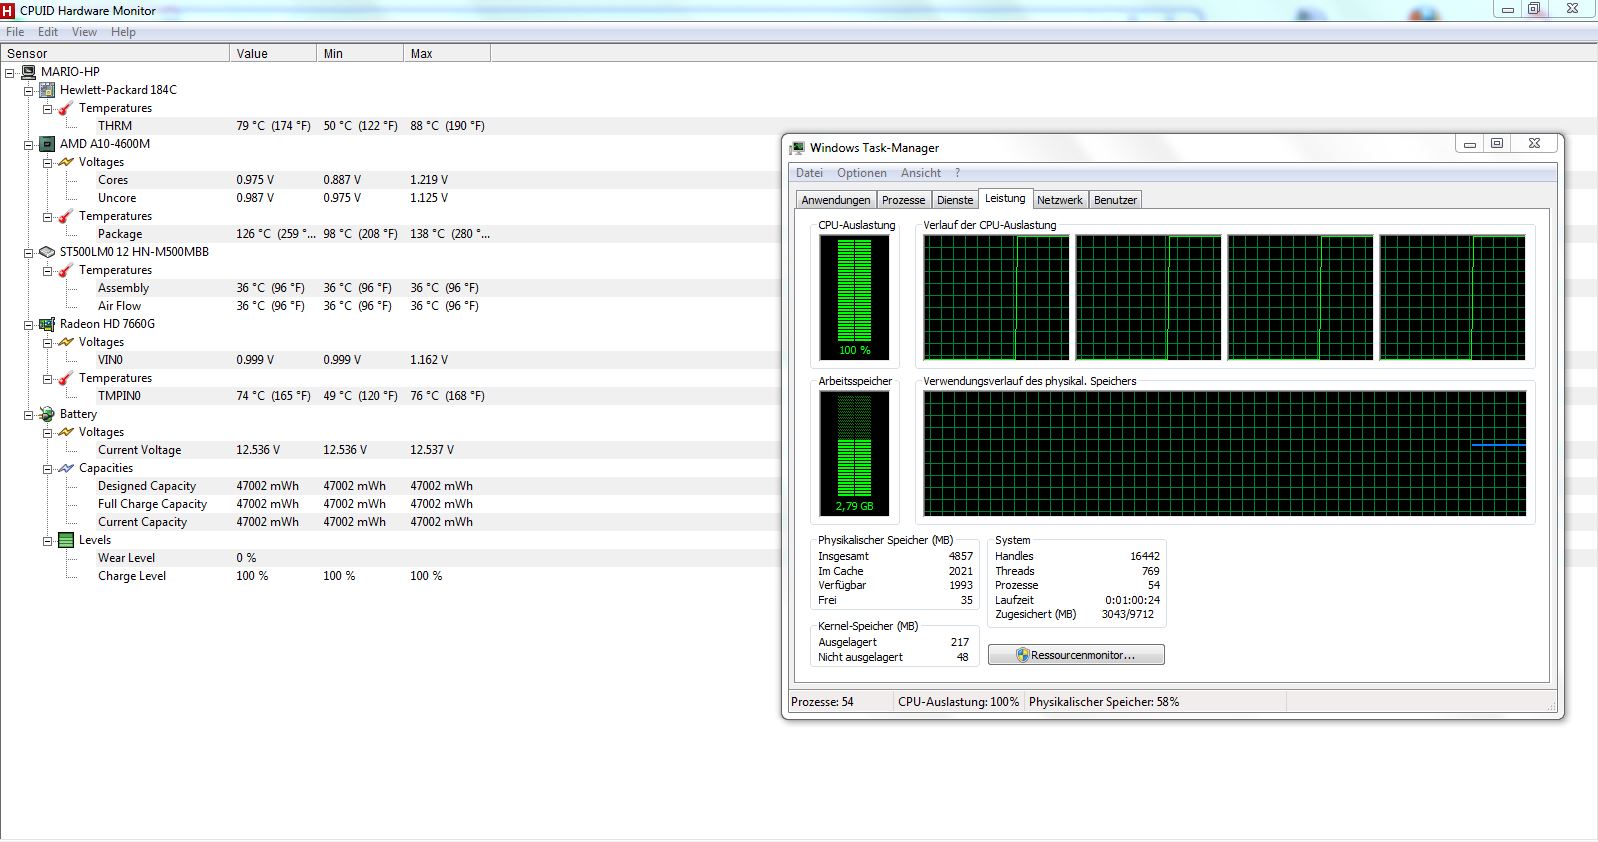Open the Optionen menu in Task-Manager
Image resolution: width=1598 pixels, height=842 pixels.
tap(862, 173)
